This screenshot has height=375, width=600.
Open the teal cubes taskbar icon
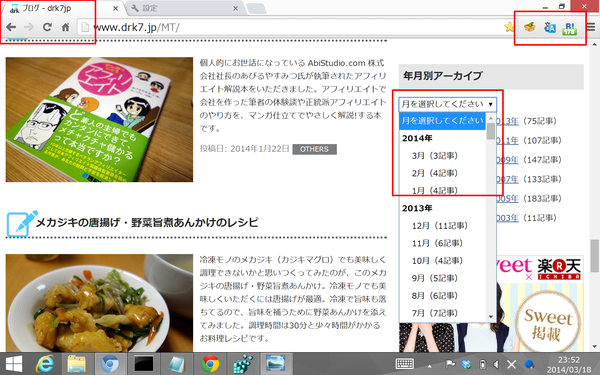[x=243, y=364]
